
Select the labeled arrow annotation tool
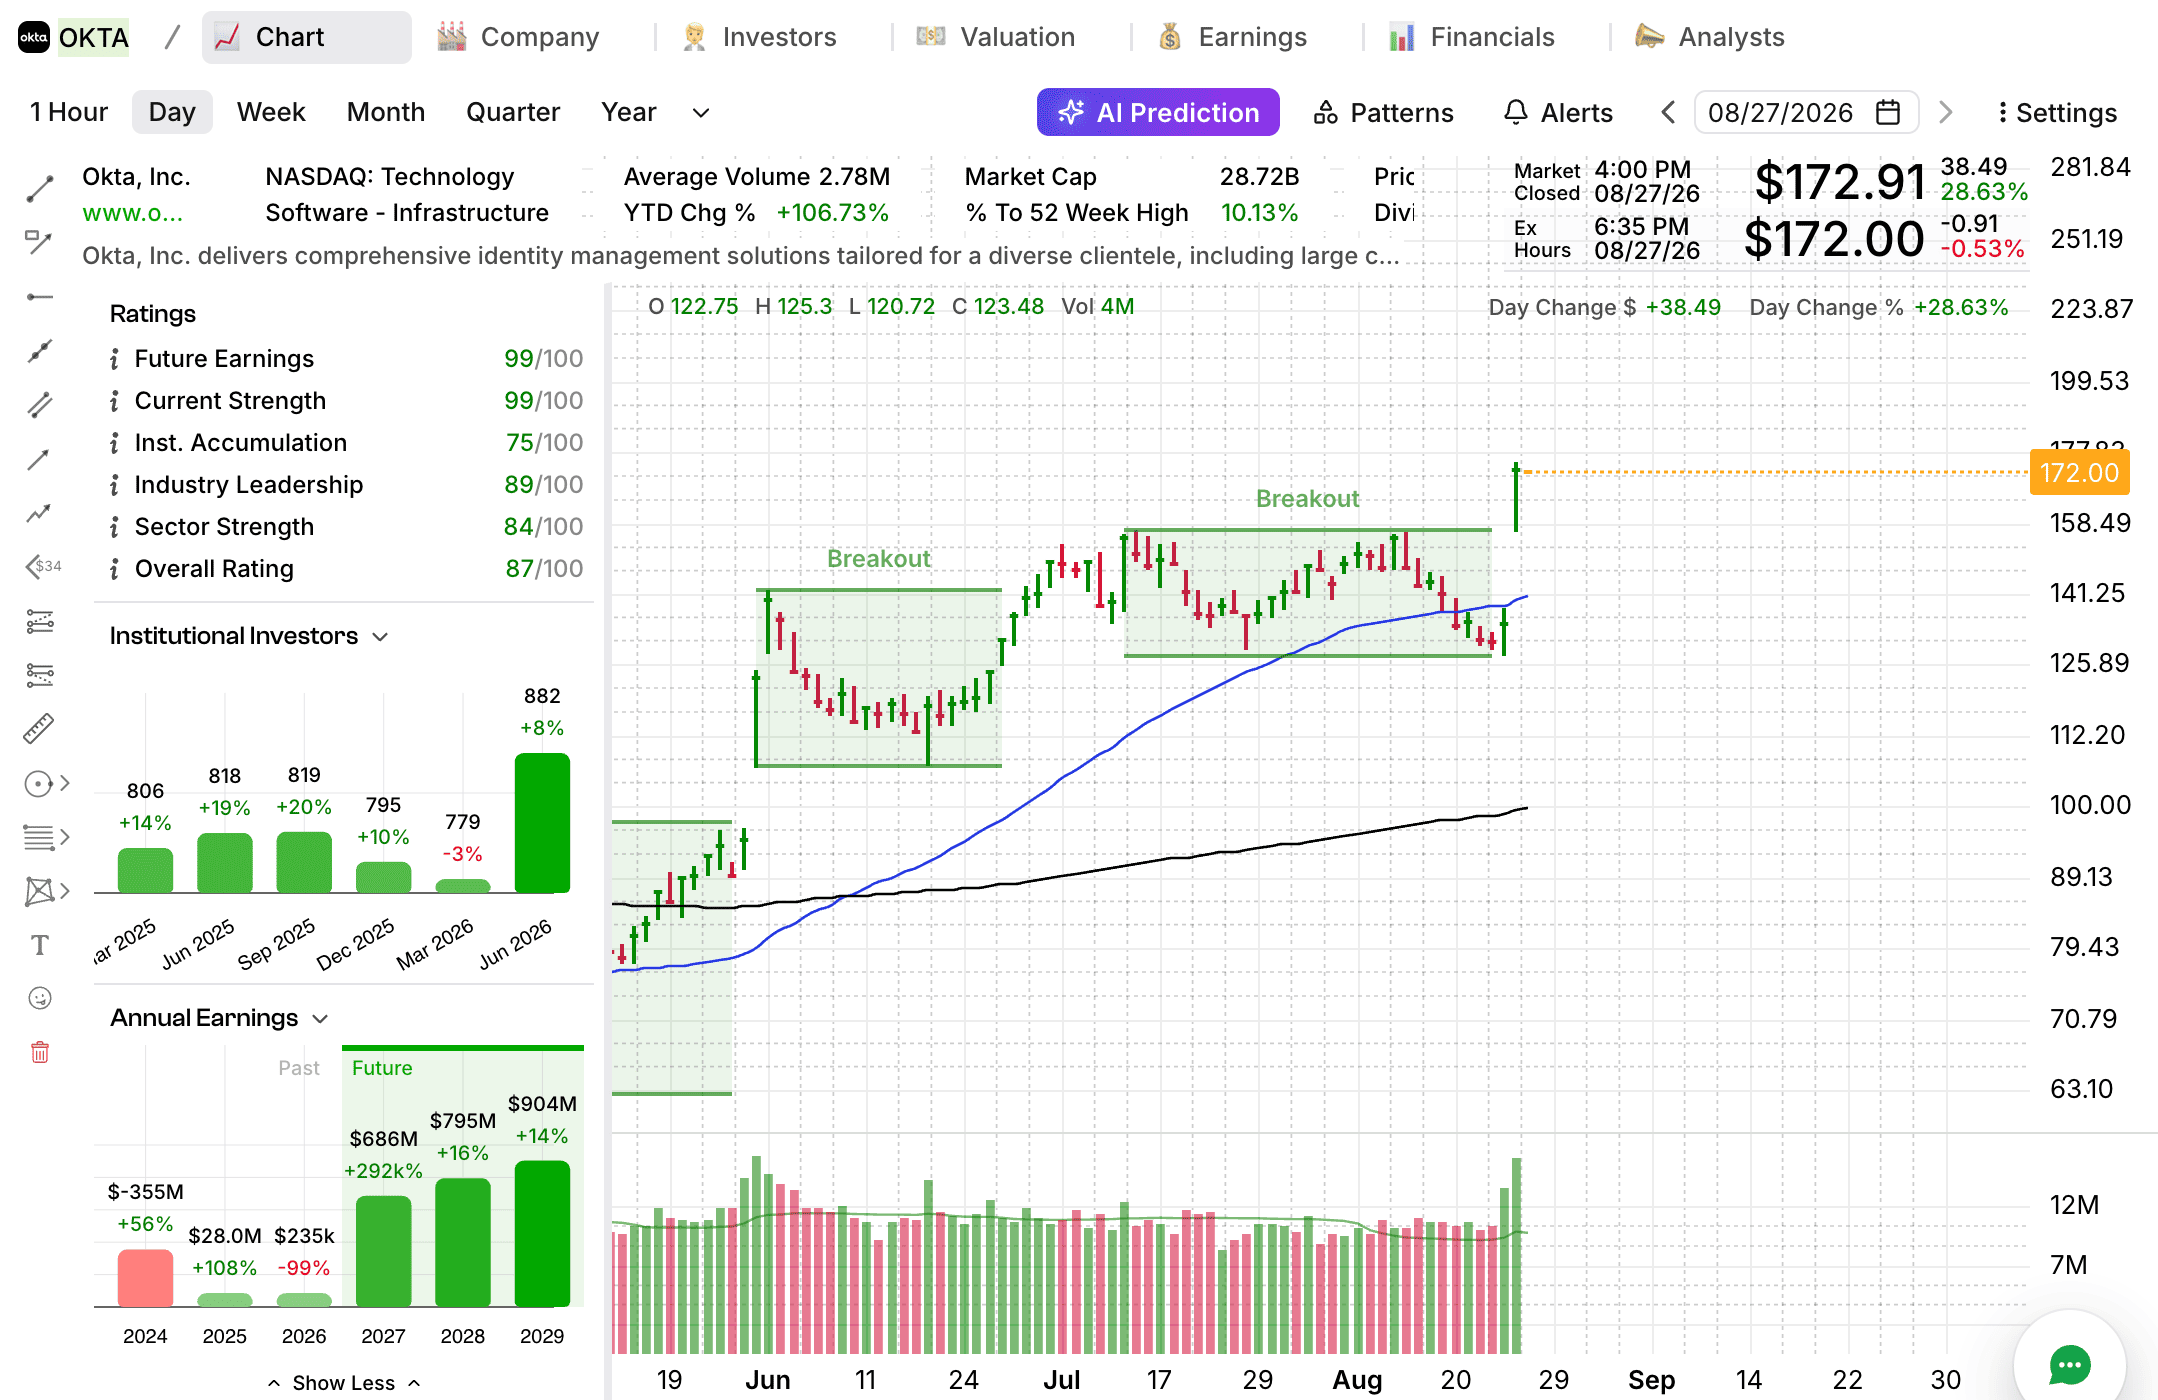39,242
